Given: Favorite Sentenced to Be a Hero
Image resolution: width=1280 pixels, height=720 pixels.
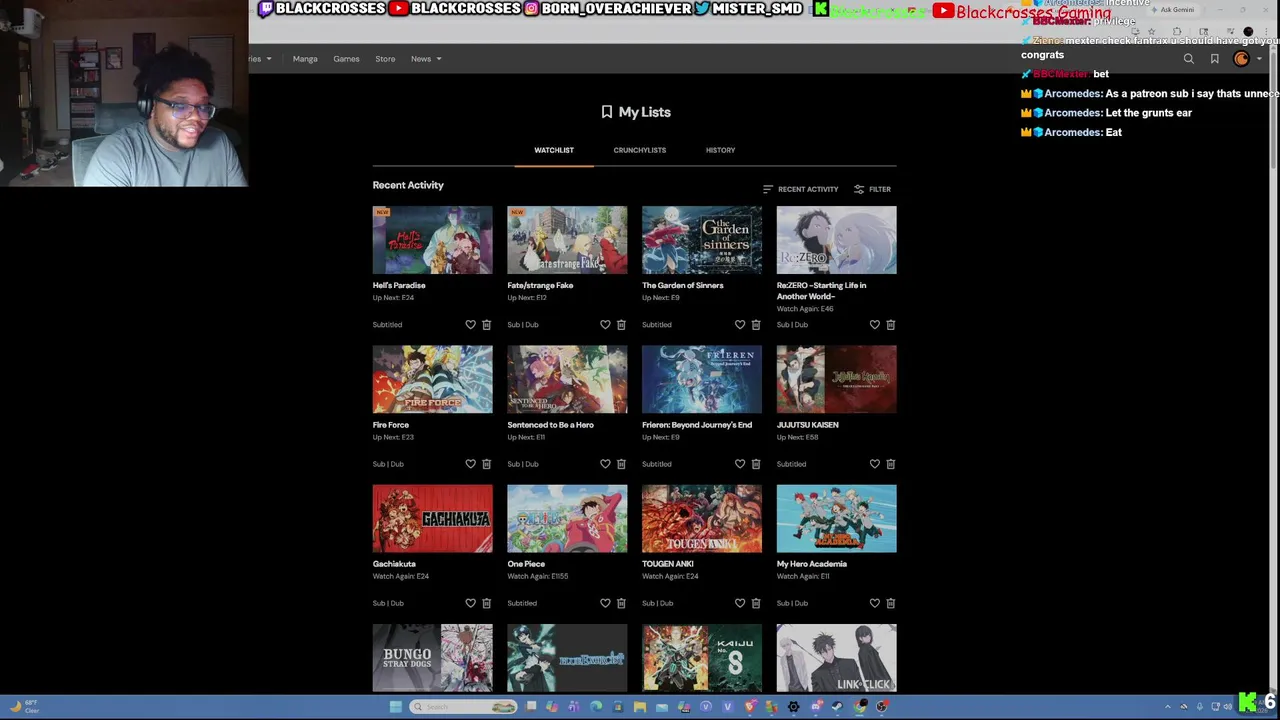Looking at the screenshot, I should pyautogui.click(x=605, y=464).
